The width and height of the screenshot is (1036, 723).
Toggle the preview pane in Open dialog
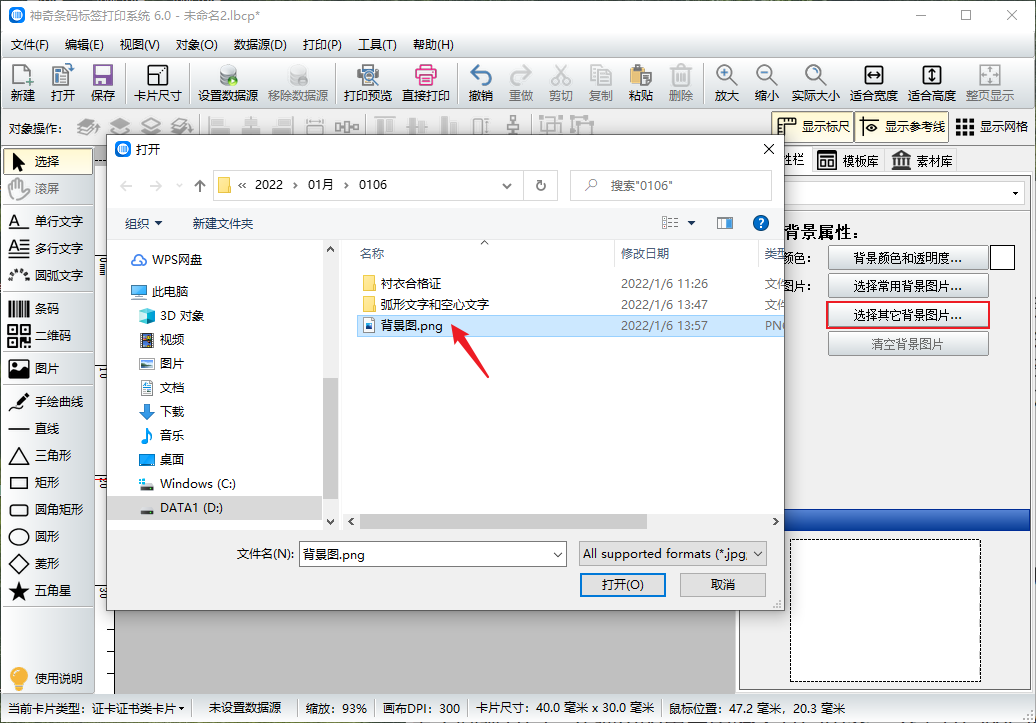pos(725,223)
